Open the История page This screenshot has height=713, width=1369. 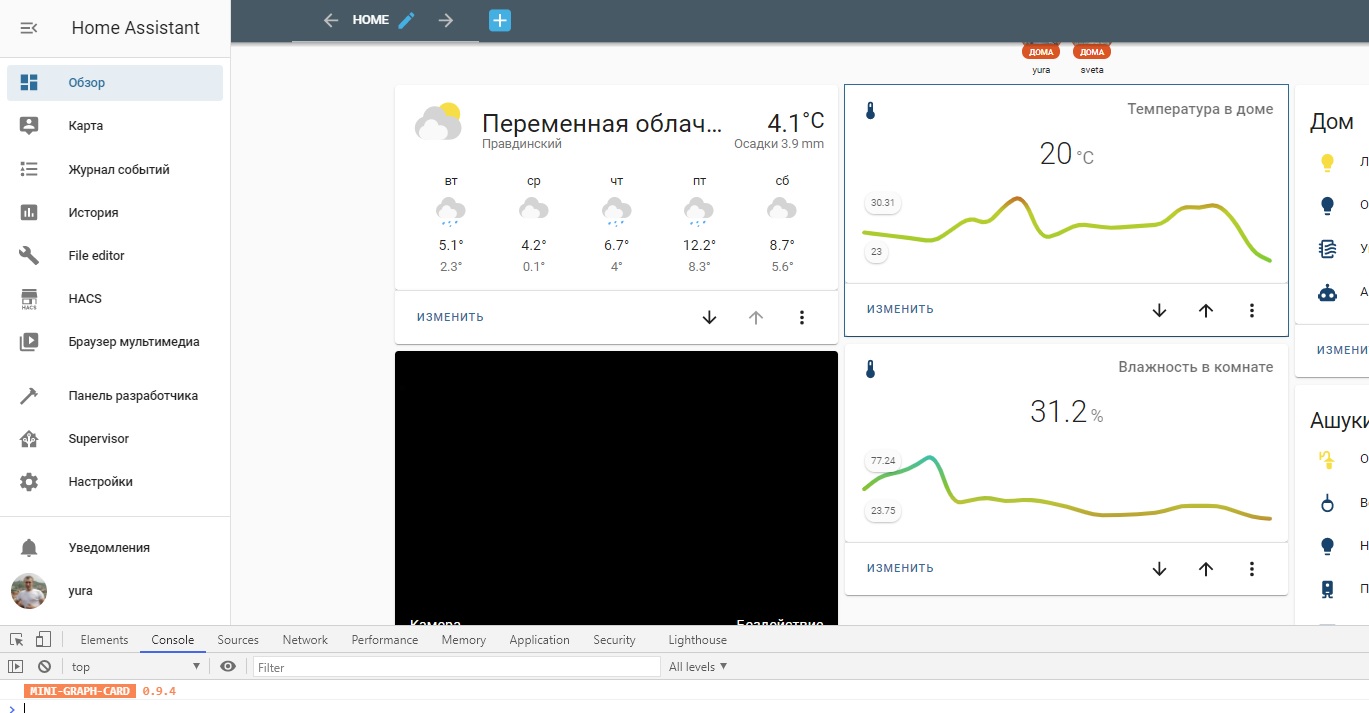[x=115, y=212]
